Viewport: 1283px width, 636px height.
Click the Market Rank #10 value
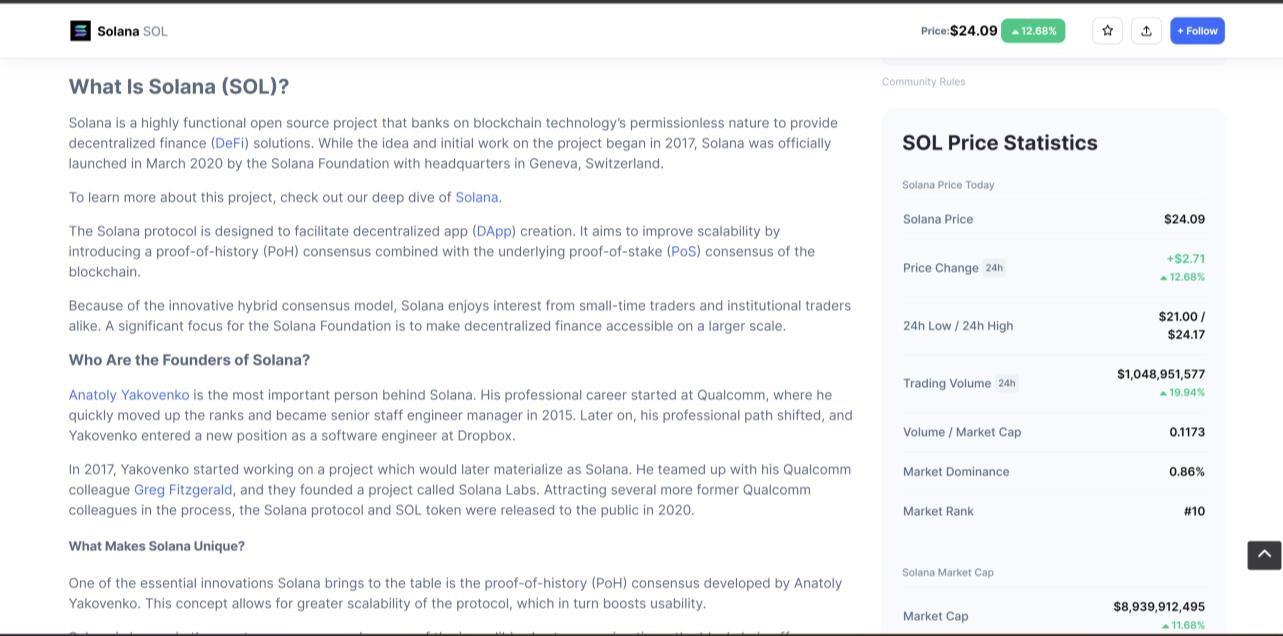(1194, 511)
